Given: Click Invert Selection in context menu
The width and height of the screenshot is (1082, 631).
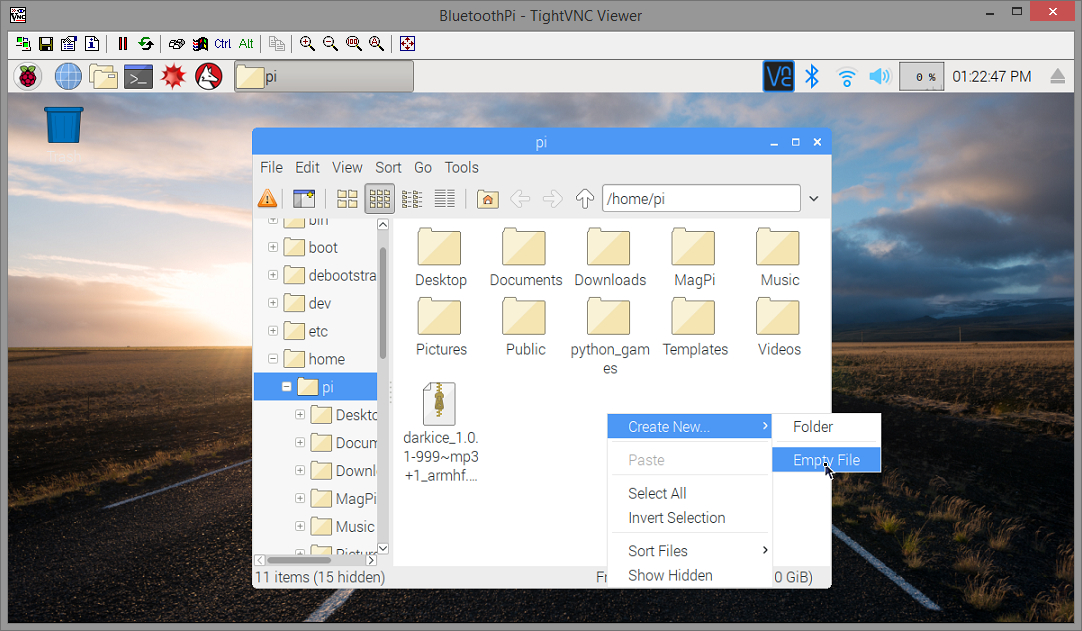Looking at the screenshot, I should pos(689,518).
